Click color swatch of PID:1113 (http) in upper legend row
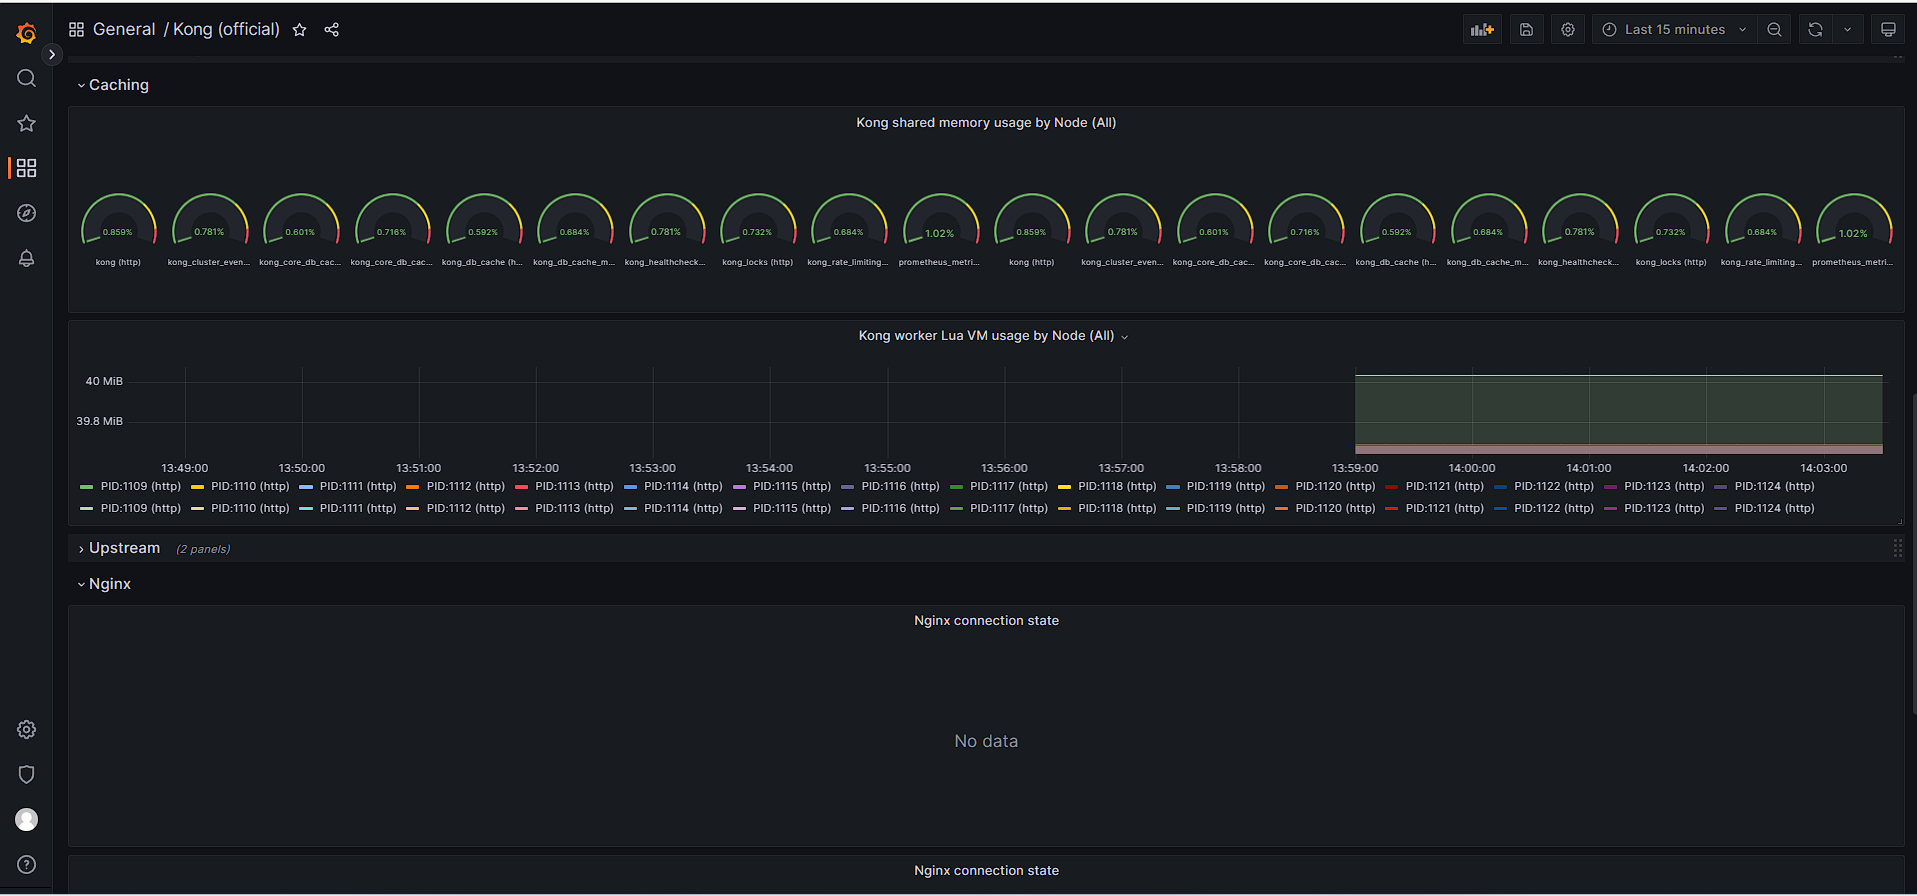The height and width of the screenshot is (896, 1917). [x=521, y=487]
